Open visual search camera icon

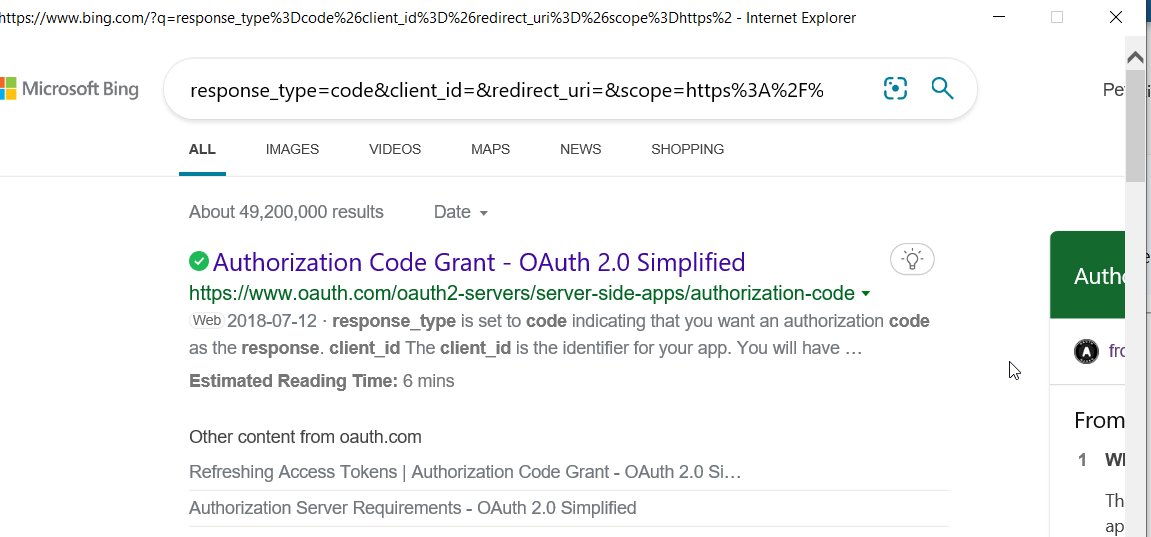click(x=895, y=89)
